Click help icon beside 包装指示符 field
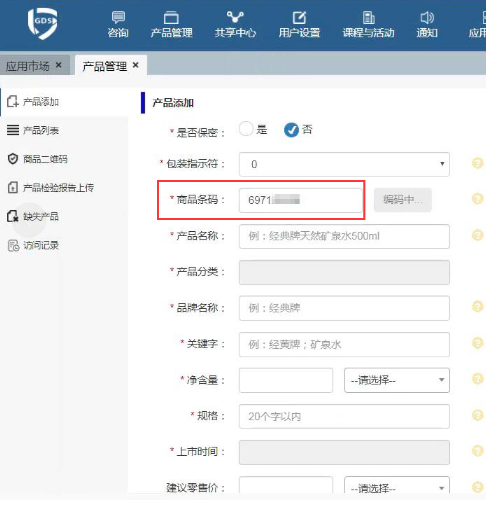The width and height of the screenshot is (486, 506). tap(477, 163)
